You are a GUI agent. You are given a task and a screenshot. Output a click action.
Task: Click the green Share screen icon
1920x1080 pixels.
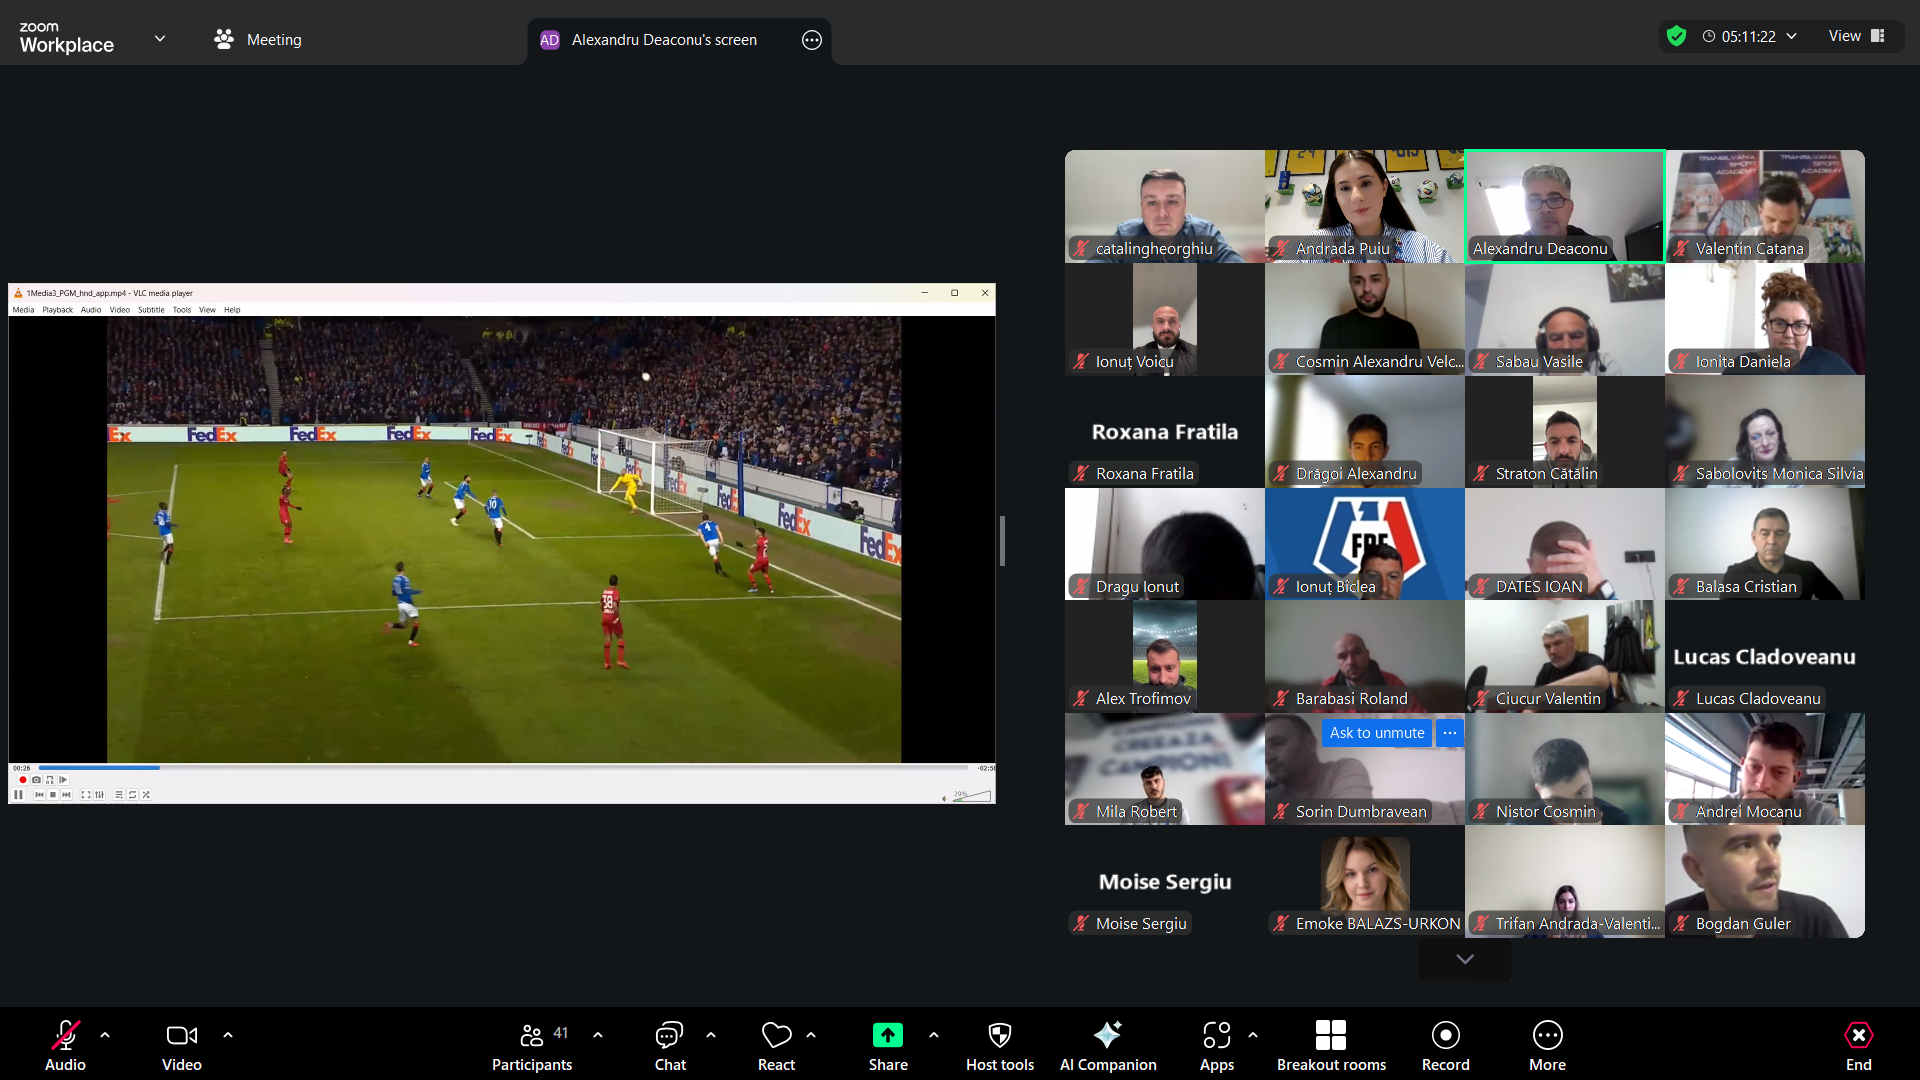pos(887,1035)
